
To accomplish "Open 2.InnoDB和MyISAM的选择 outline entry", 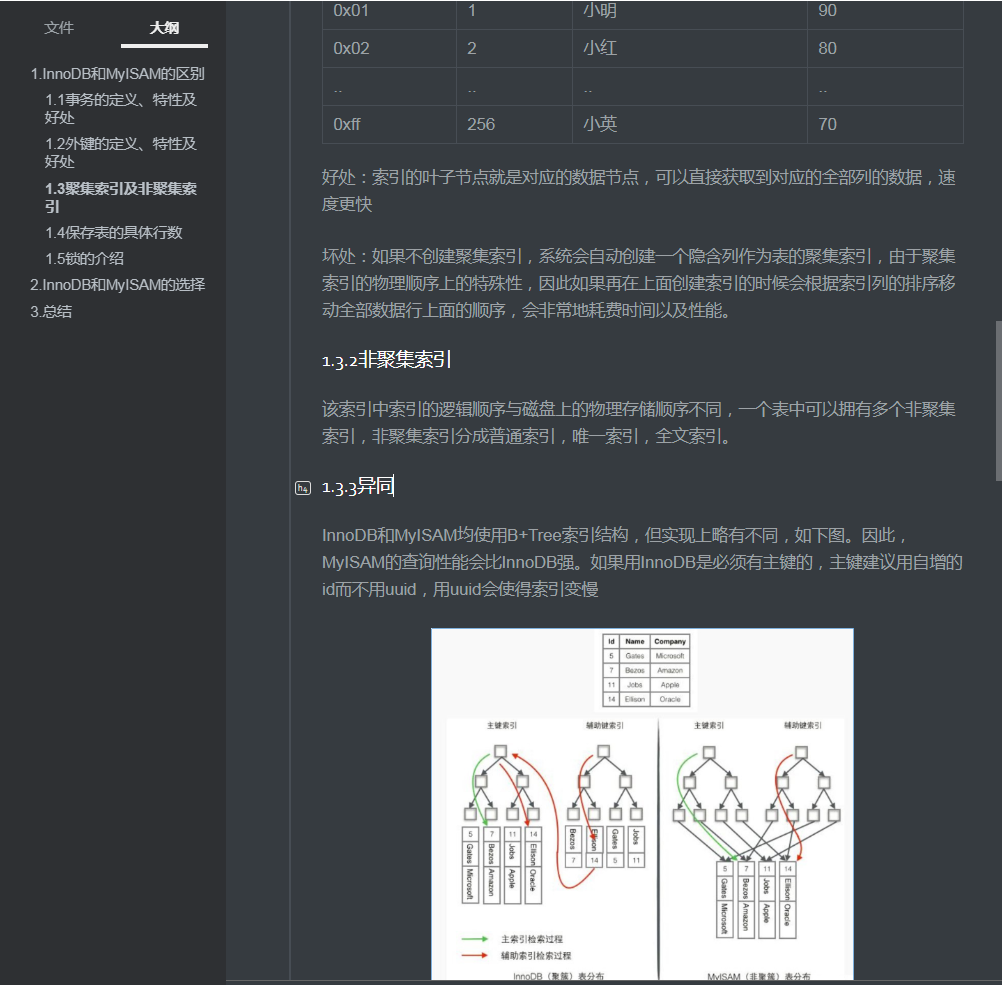I will pos(118,285).
